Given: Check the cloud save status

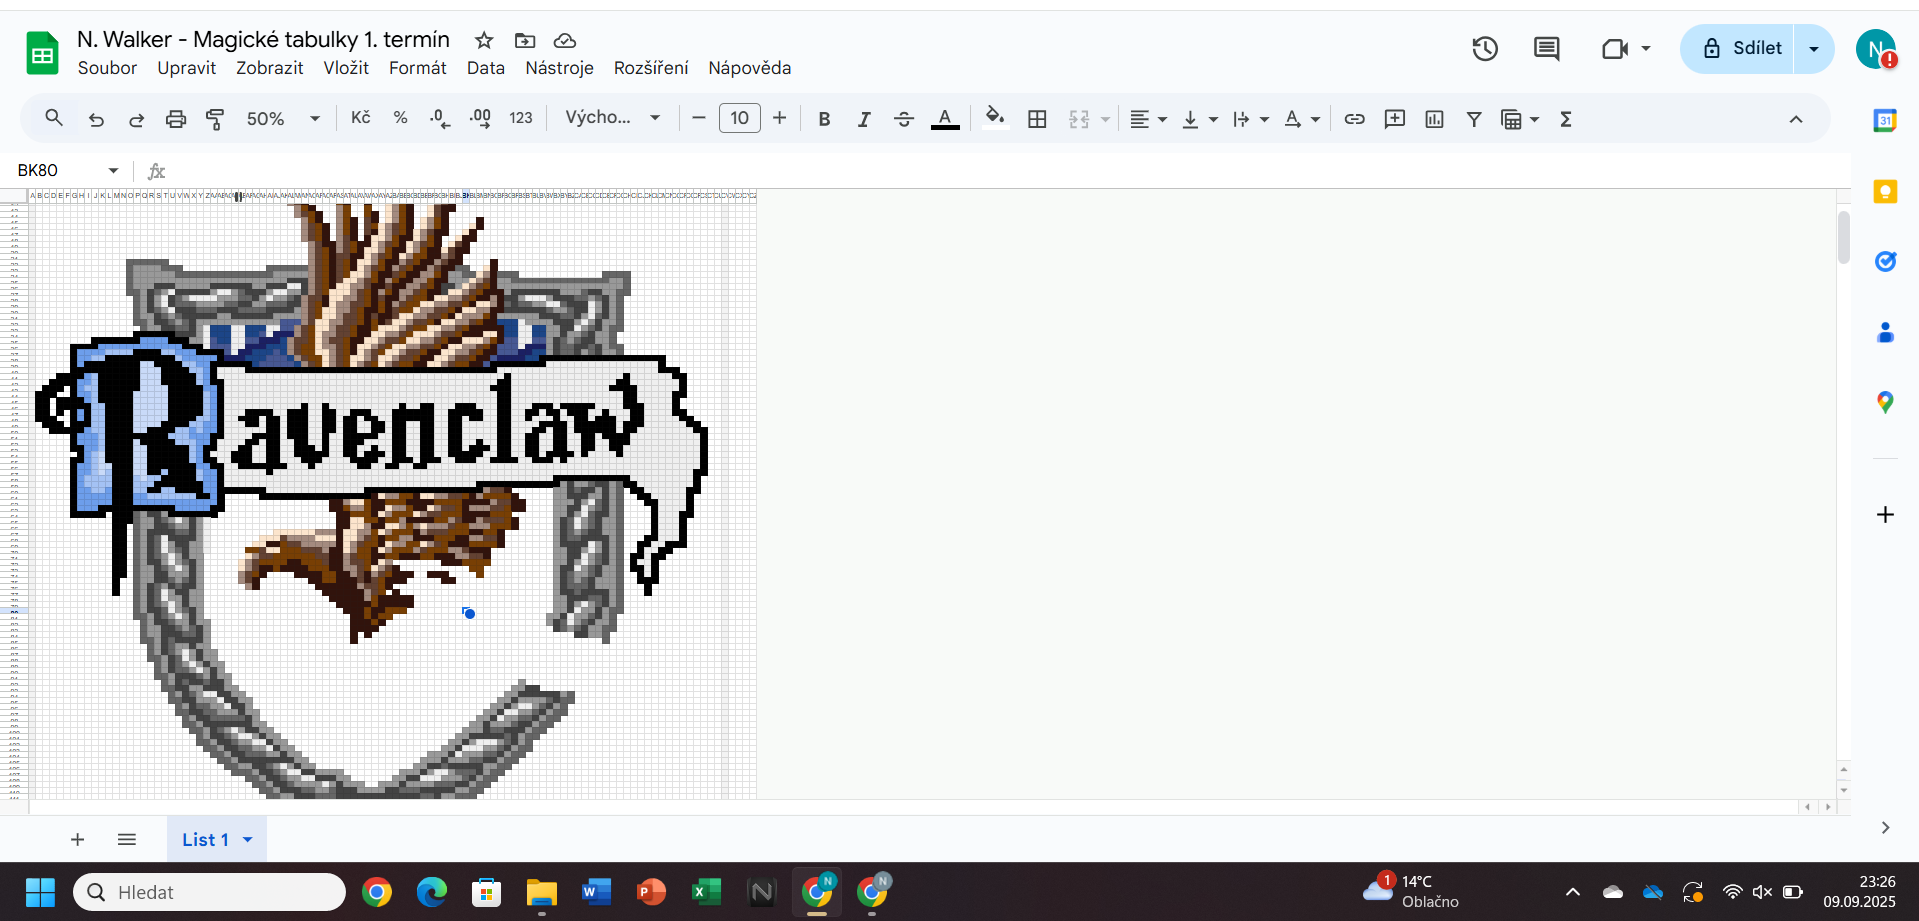Looking at the screenshot, I should click(565, 40).
